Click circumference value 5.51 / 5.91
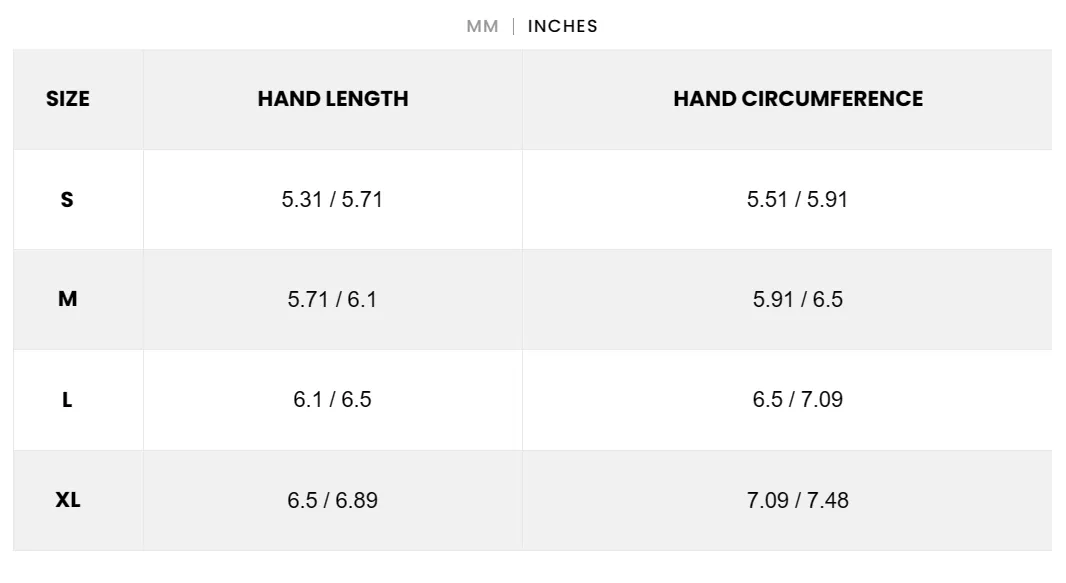1066x583 pixels. click(x=797, y=199)
